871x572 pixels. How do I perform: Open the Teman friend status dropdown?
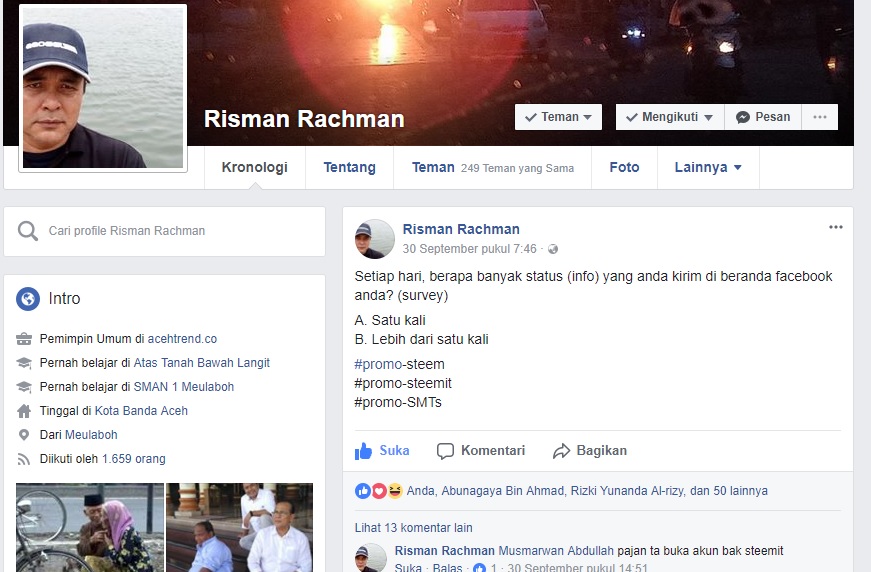point(558,117)
